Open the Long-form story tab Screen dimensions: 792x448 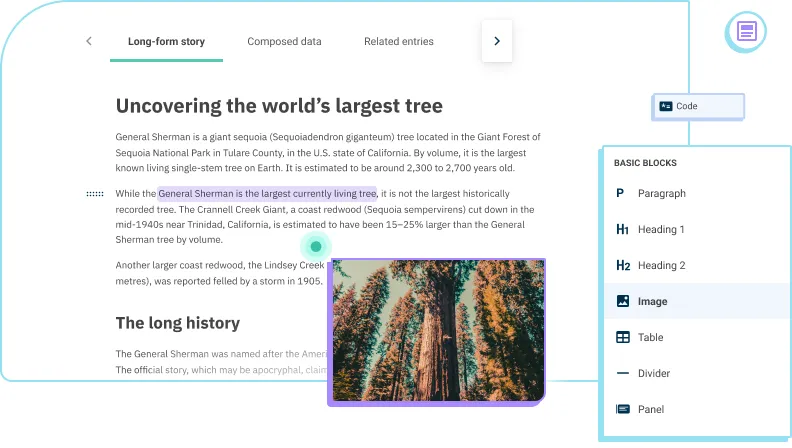(166, 41)
